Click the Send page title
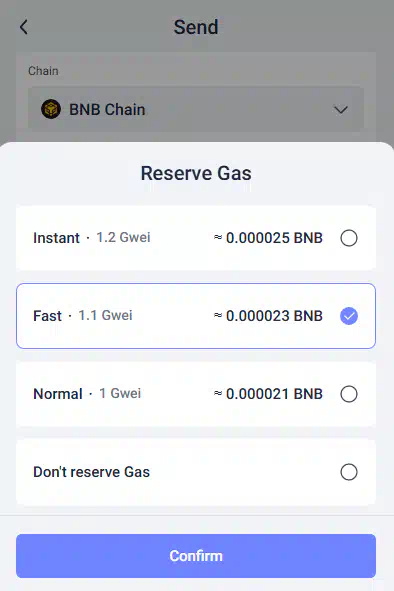Image resolution: width=394 pixels, height=591 pixels. (x=196, y=27)
